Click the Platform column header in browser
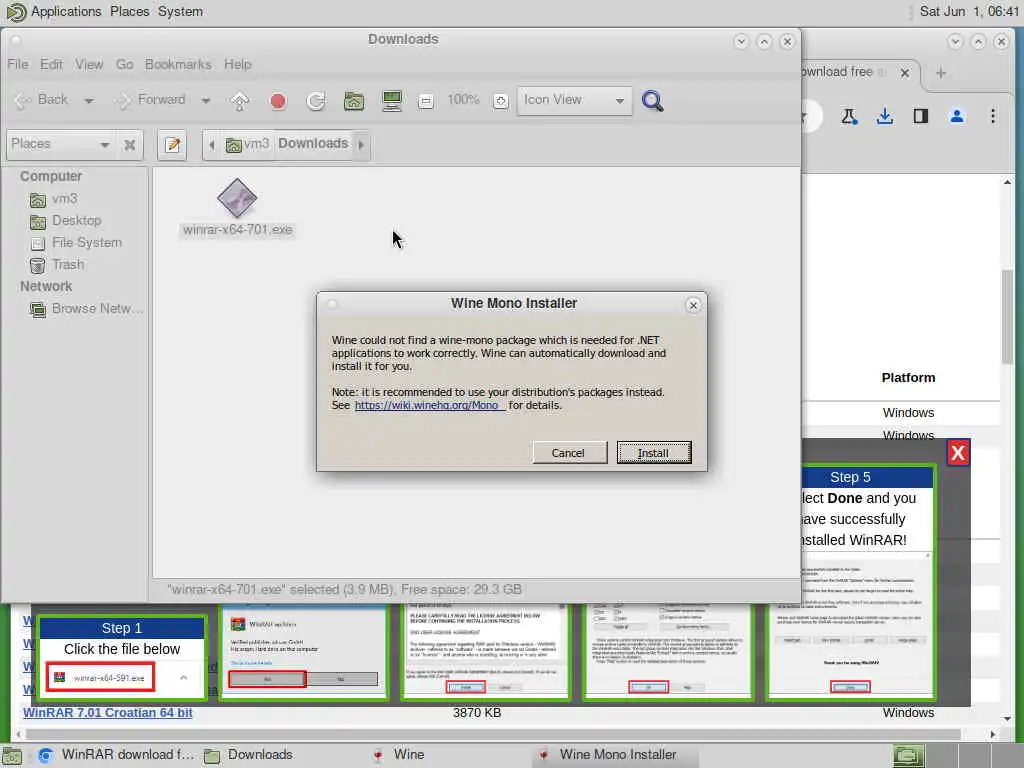 [908, 377]
